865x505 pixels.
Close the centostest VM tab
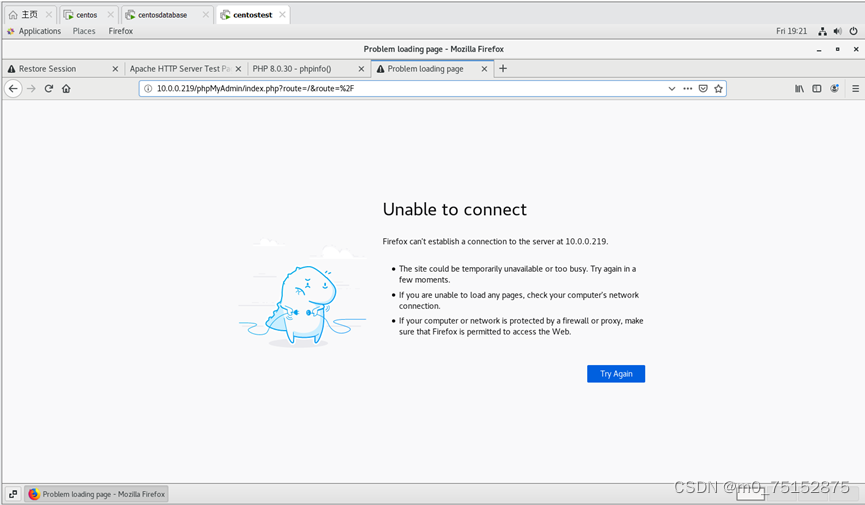tap(282, 15)
